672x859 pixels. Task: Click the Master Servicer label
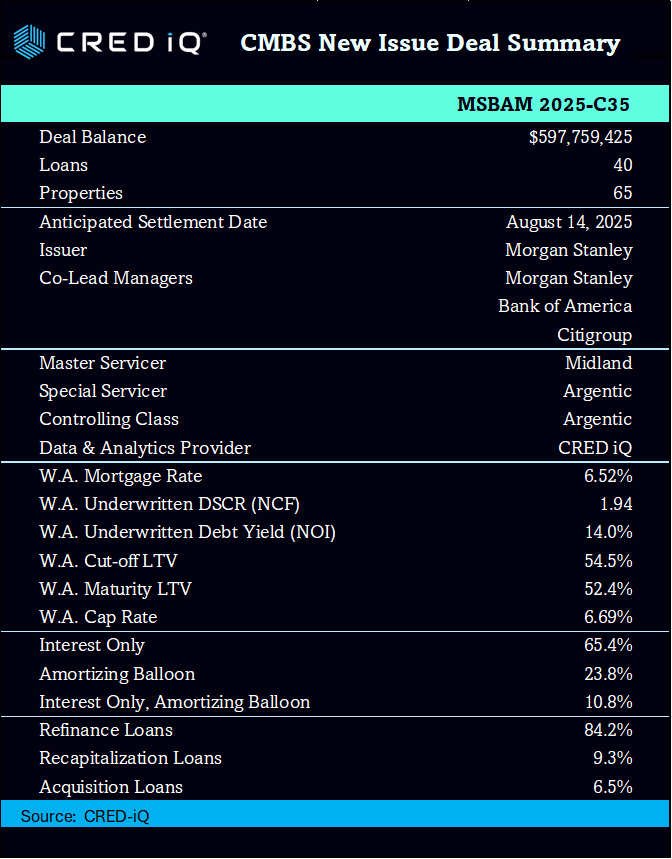click(x=102, y=363)
